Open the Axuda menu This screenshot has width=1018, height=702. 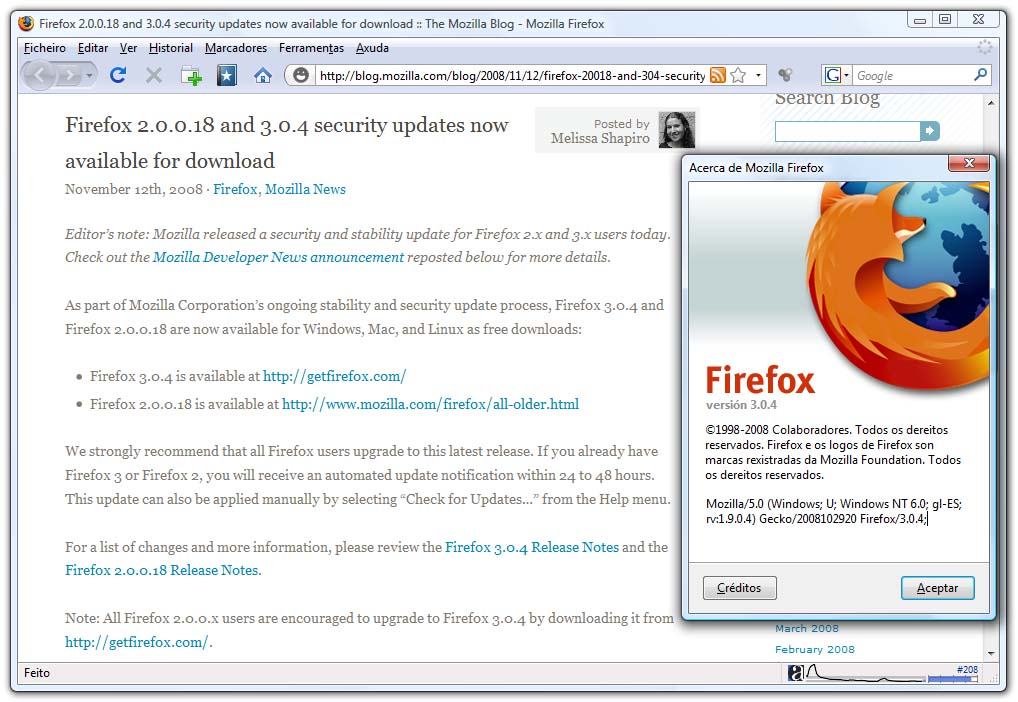coord(372,48)
